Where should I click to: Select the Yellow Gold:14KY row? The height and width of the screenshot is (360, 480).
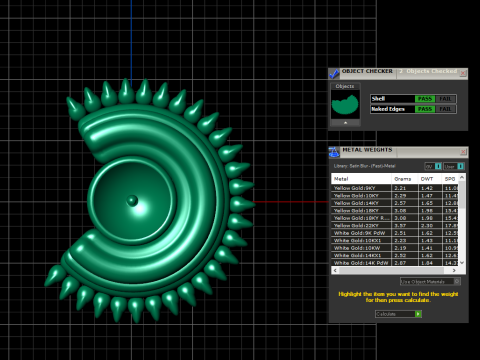(395, 203)
